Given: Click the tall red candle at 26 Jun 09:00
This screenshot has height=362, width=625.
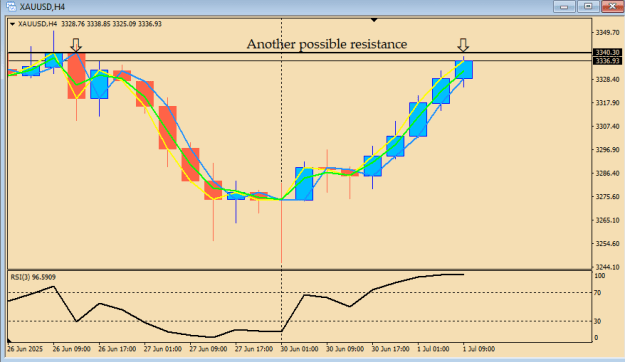Looking at the screenshot, I should tap(76, 76).
